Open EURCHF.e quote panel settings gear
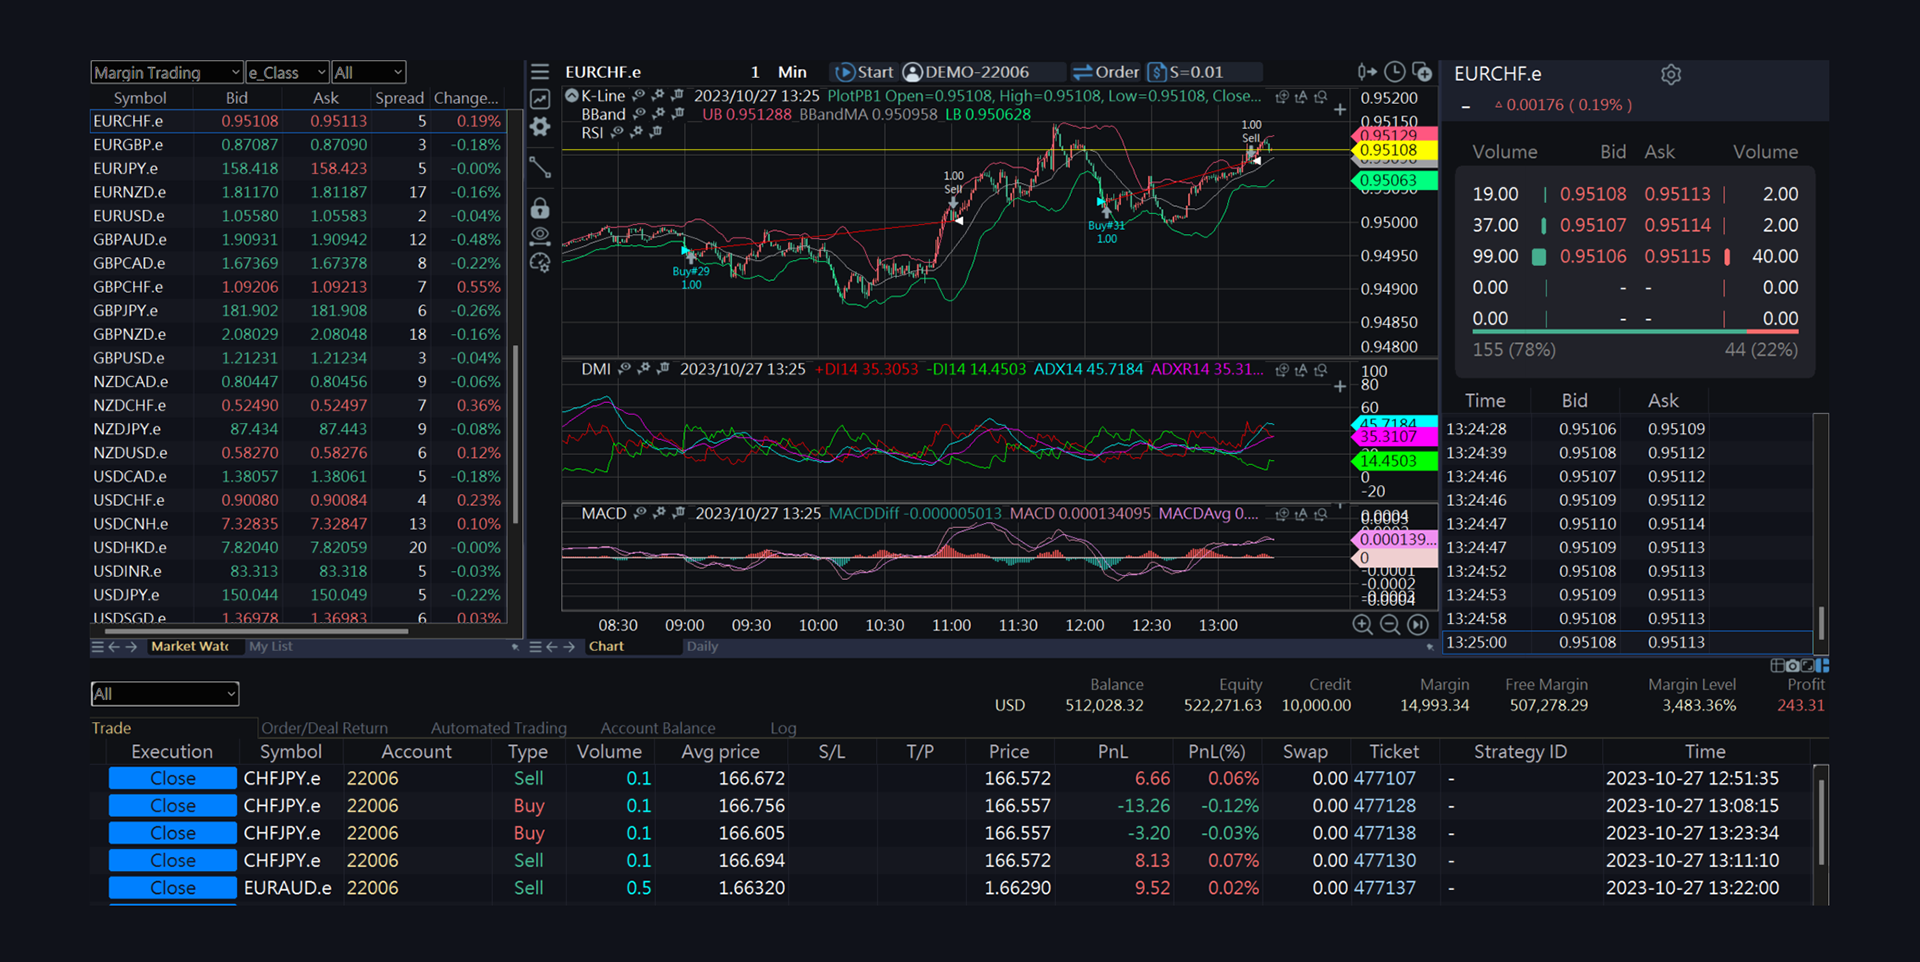 point(1671,74)
